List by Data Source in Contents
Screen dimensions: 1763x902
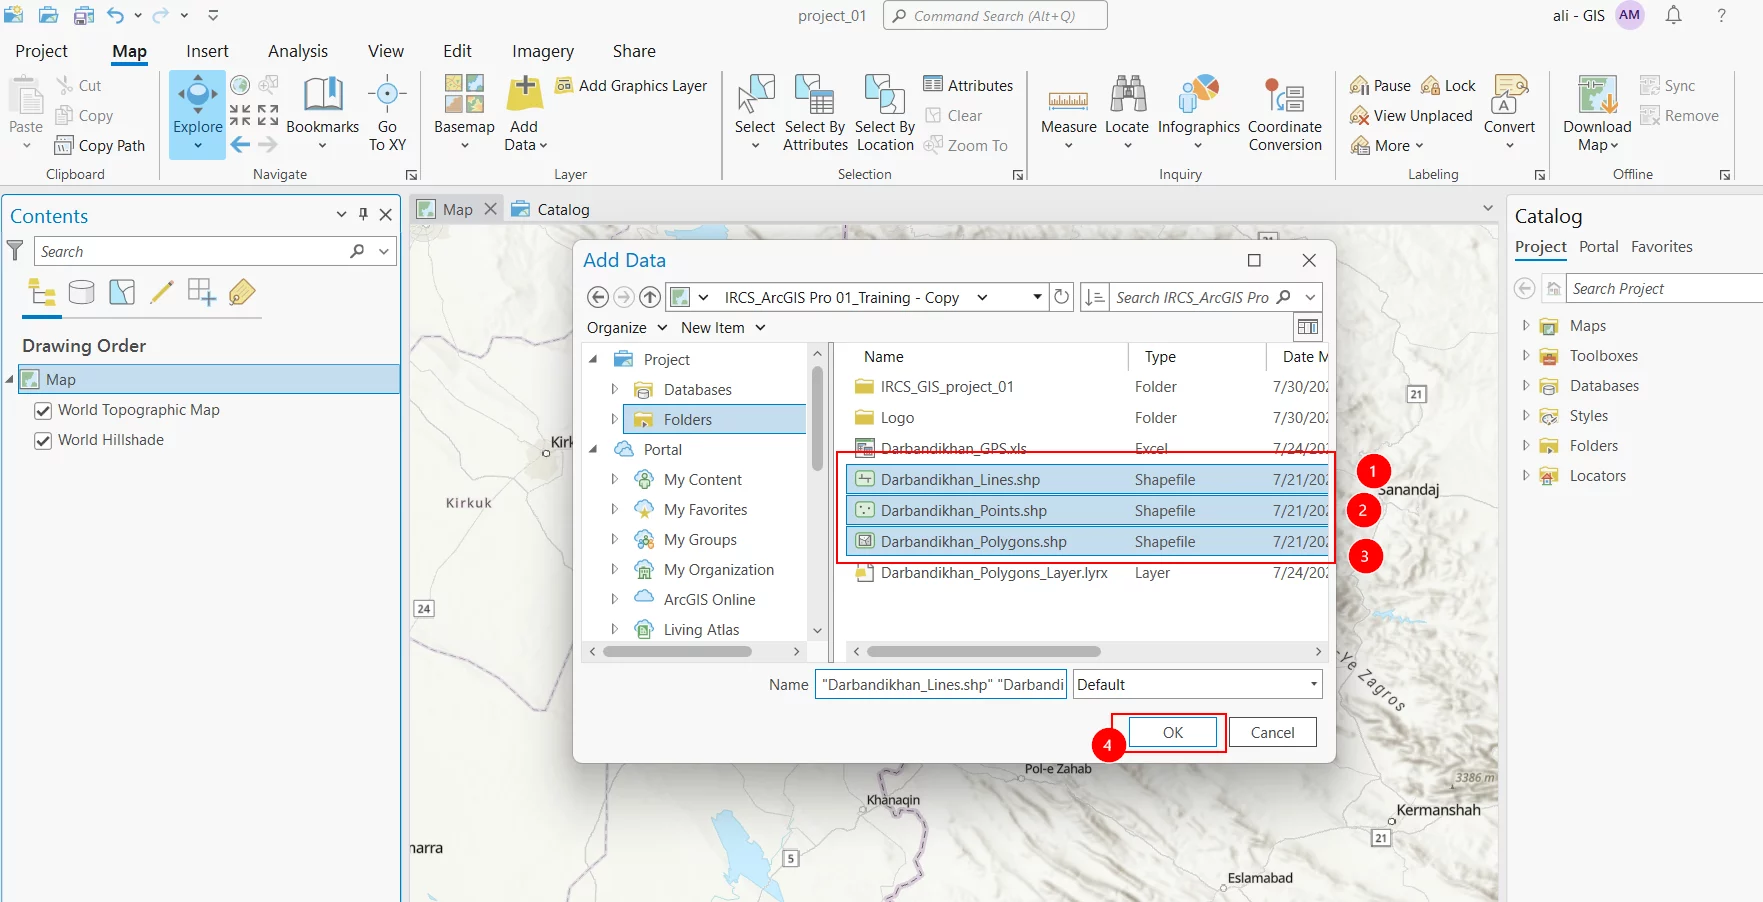pos(82,292)
